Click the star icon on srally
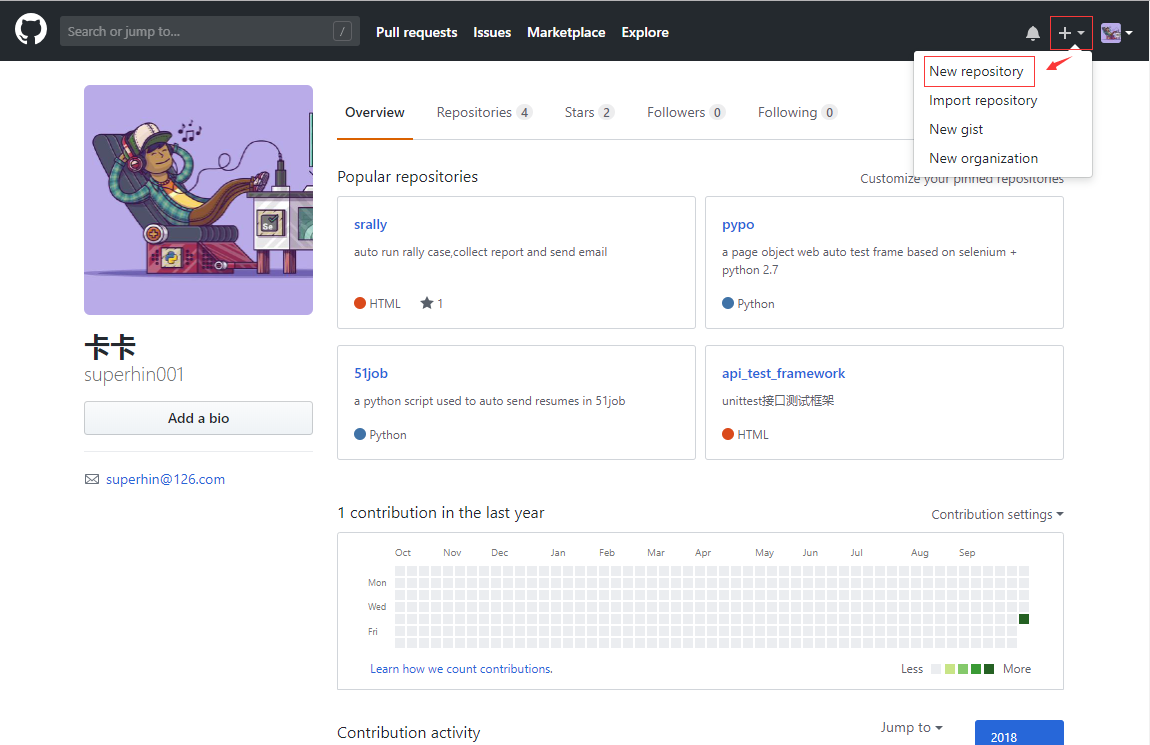Image resolution: width=1150 pixels, height=745 pixels. [427, 303]
